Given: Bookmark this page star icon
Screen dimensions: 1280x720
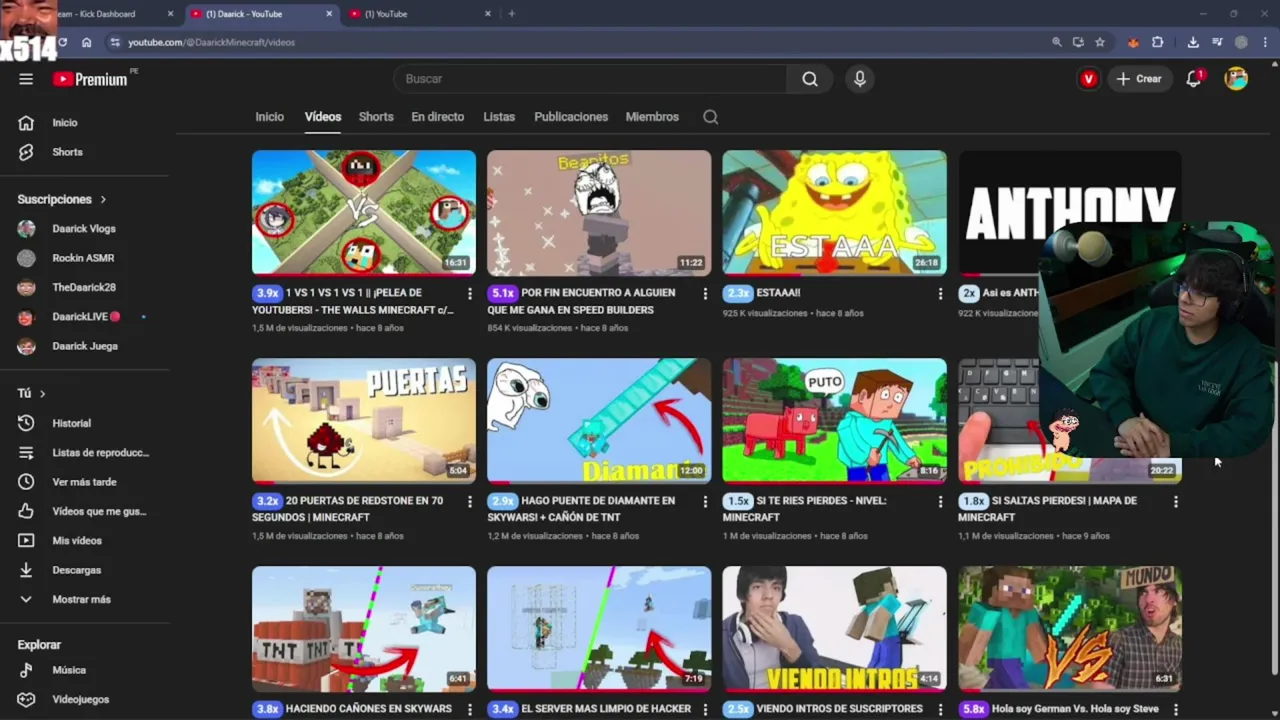Looking at the screenshot, I should coord(1100,42).
